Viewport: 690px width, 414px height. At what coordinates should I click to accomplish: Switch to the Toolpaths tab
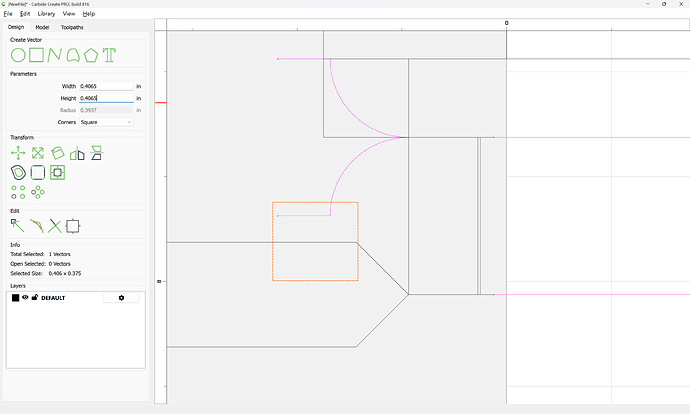[72, 27]
